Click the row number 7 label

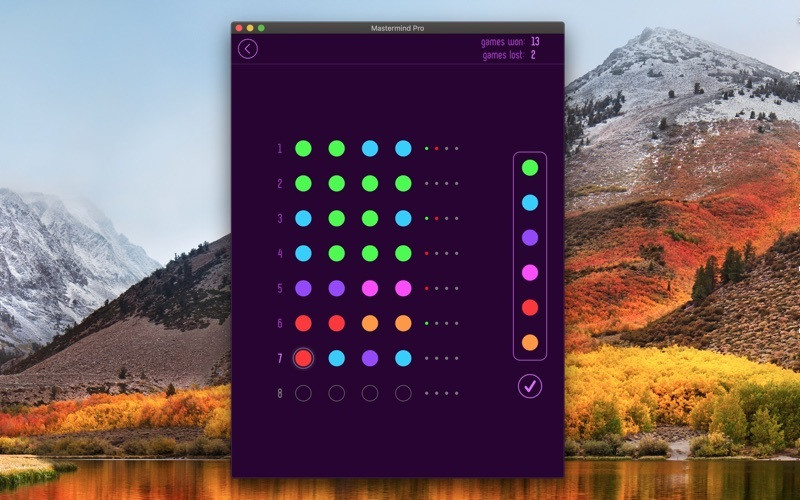[x=280, y=358]
